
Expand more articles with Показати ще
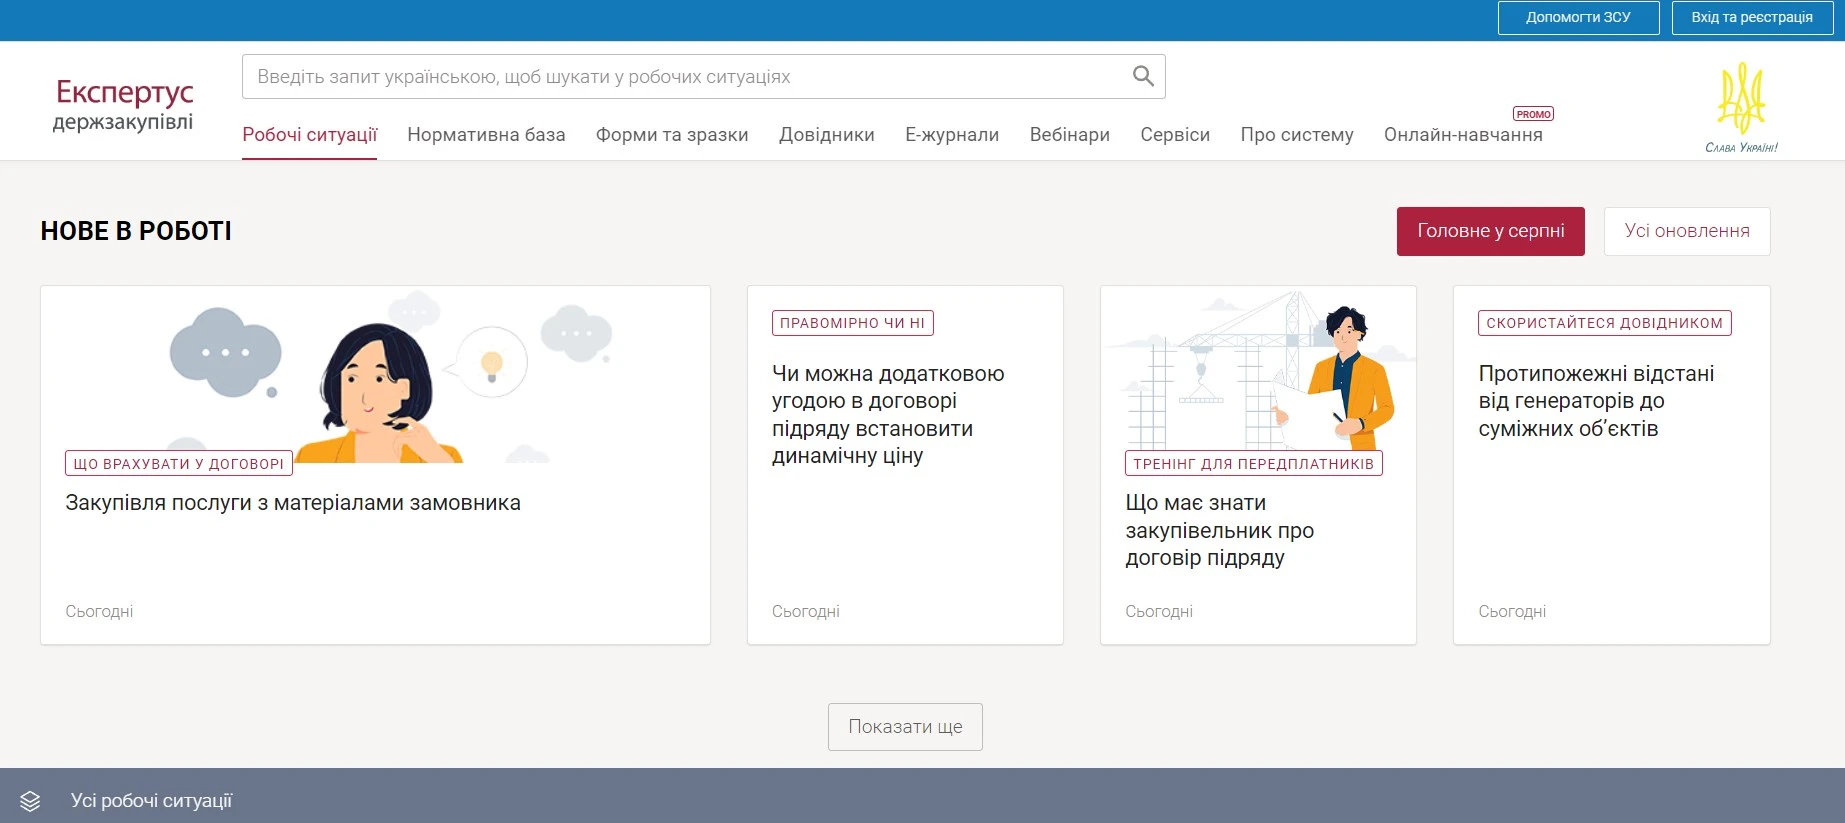pos(905,727)
